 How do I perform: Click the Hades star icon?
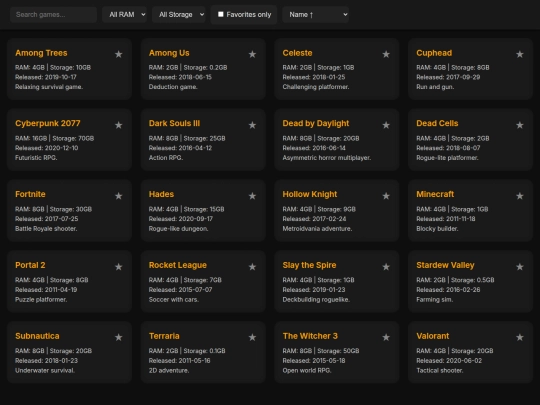pos(252,196)
